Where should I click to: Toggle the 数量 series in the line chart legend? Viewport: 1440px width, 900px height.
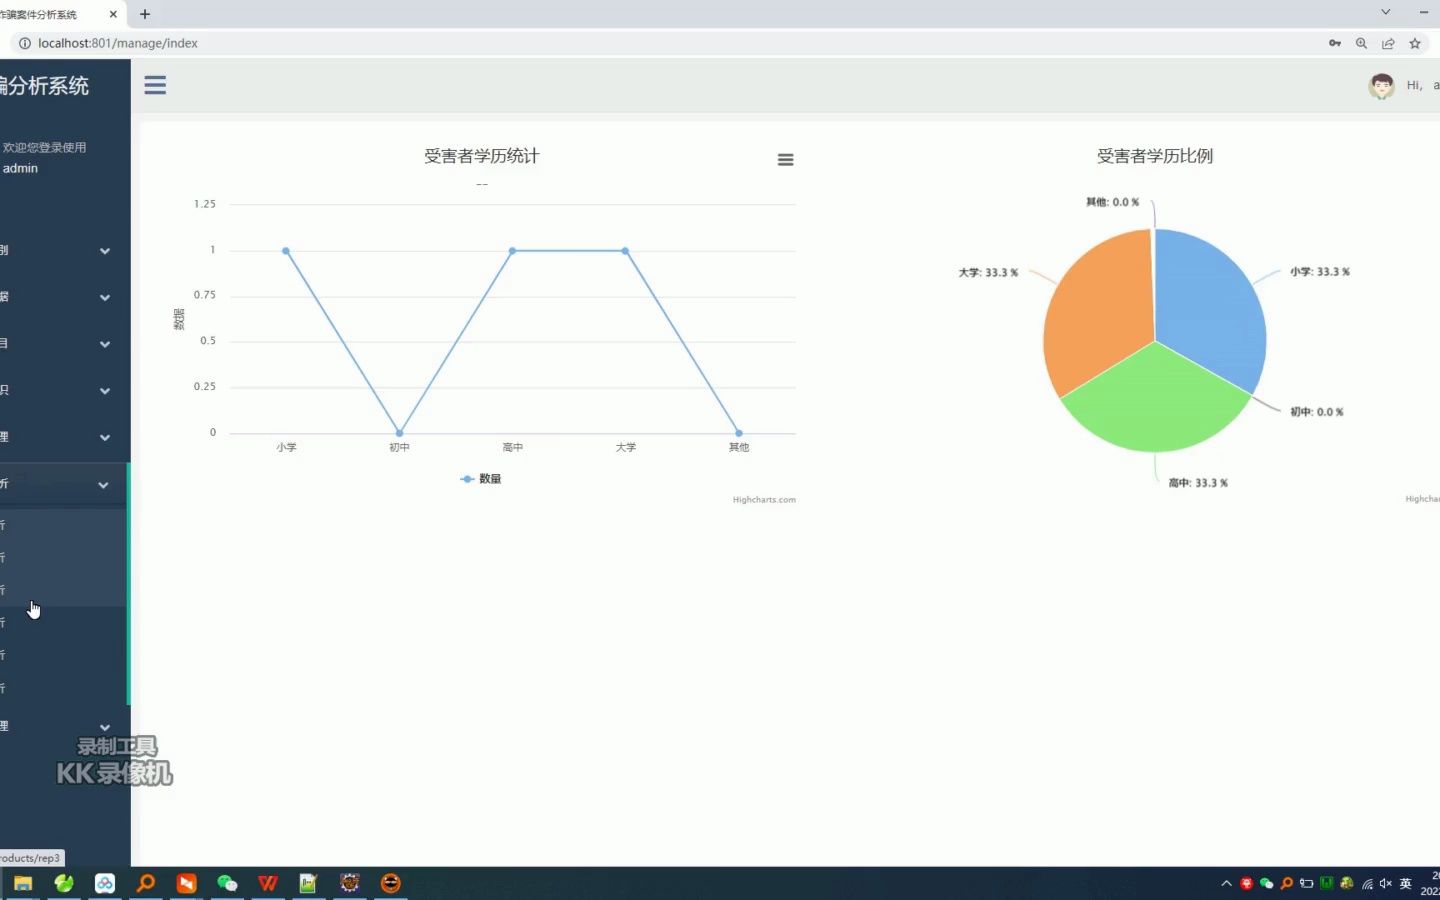click(481, 478)
